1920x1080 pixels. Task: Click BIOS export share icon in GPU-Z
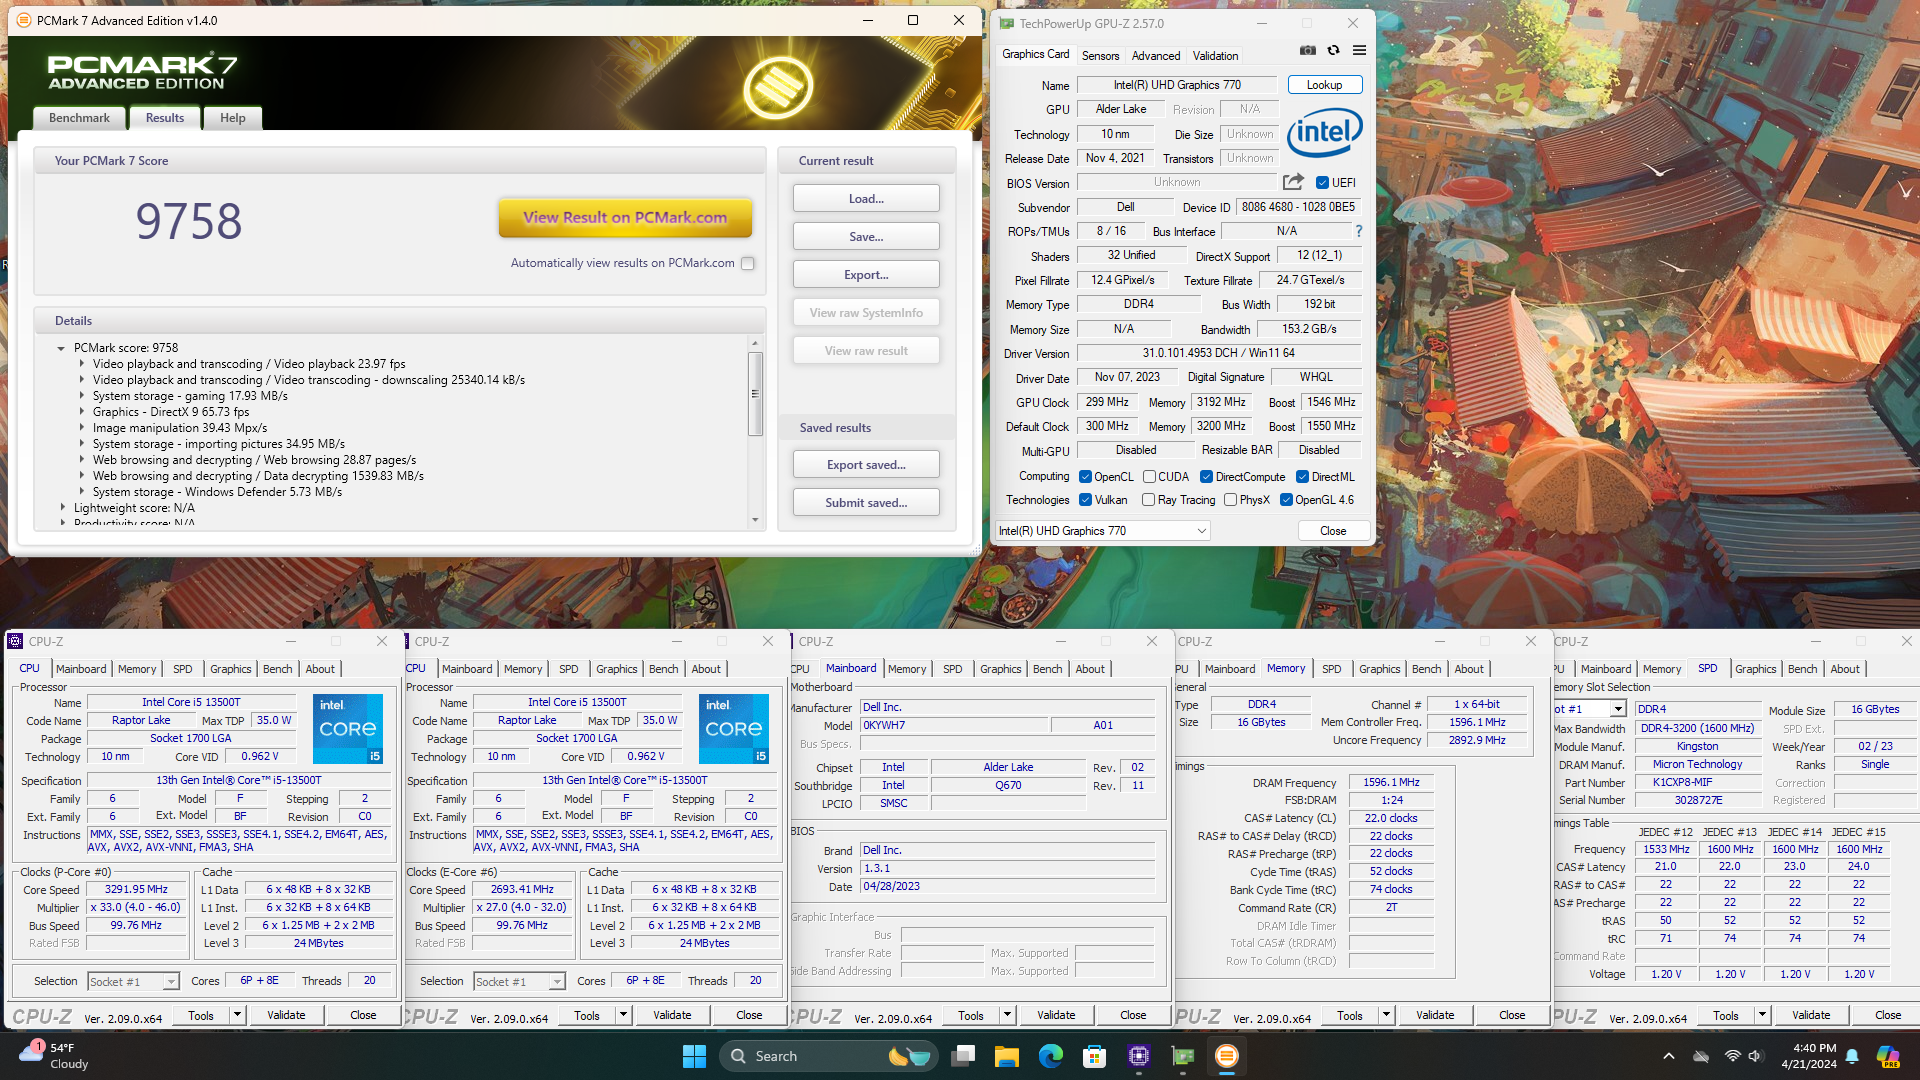tap(1293, 182)
